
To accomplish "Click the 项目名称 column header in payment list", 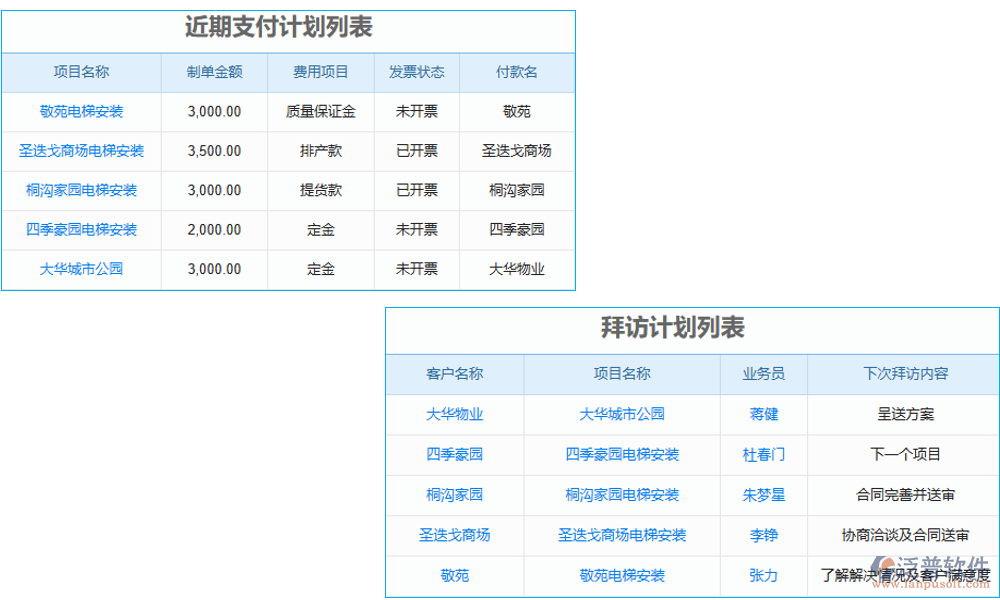I will click(x=82, y=72).
